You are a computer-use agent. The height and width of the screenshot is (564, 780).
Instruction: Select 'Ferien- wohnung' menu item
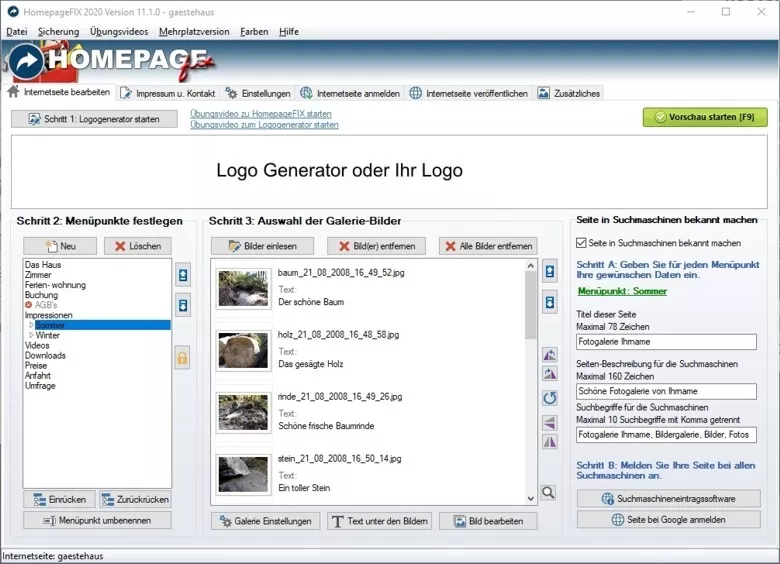[x=55, y=285]
